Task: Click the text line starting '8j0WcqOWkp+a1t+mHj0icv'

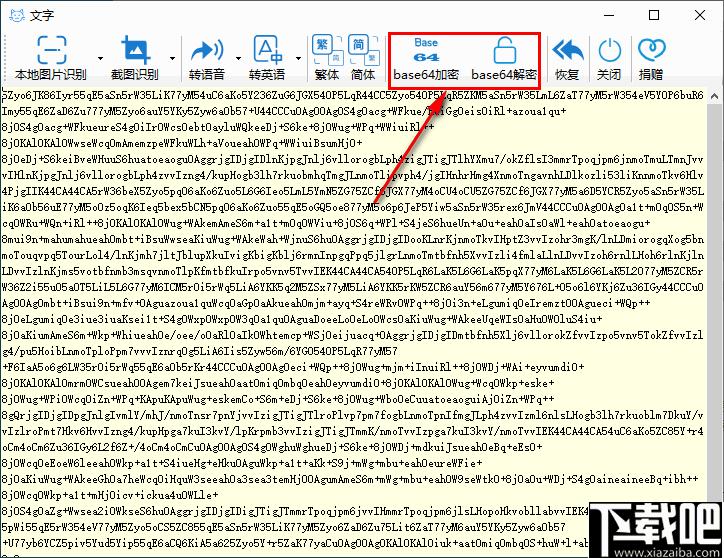Action: click(x=110, y=495)
